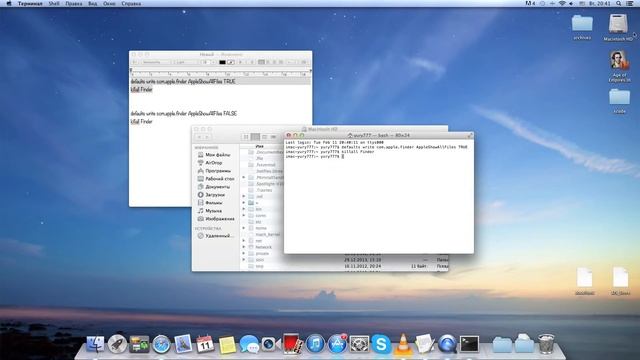Open text color swatch in TextEdit toolbar

pyautogui.click(x=222, y=62)
